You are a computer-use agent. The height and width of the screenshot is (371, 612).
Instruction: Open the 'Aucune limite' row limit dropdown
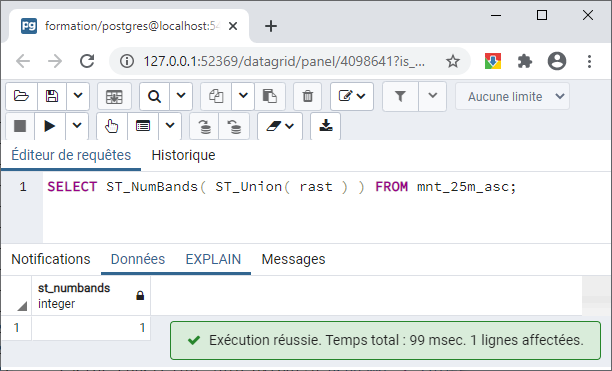pyautogui.click(x=512, y=96)
